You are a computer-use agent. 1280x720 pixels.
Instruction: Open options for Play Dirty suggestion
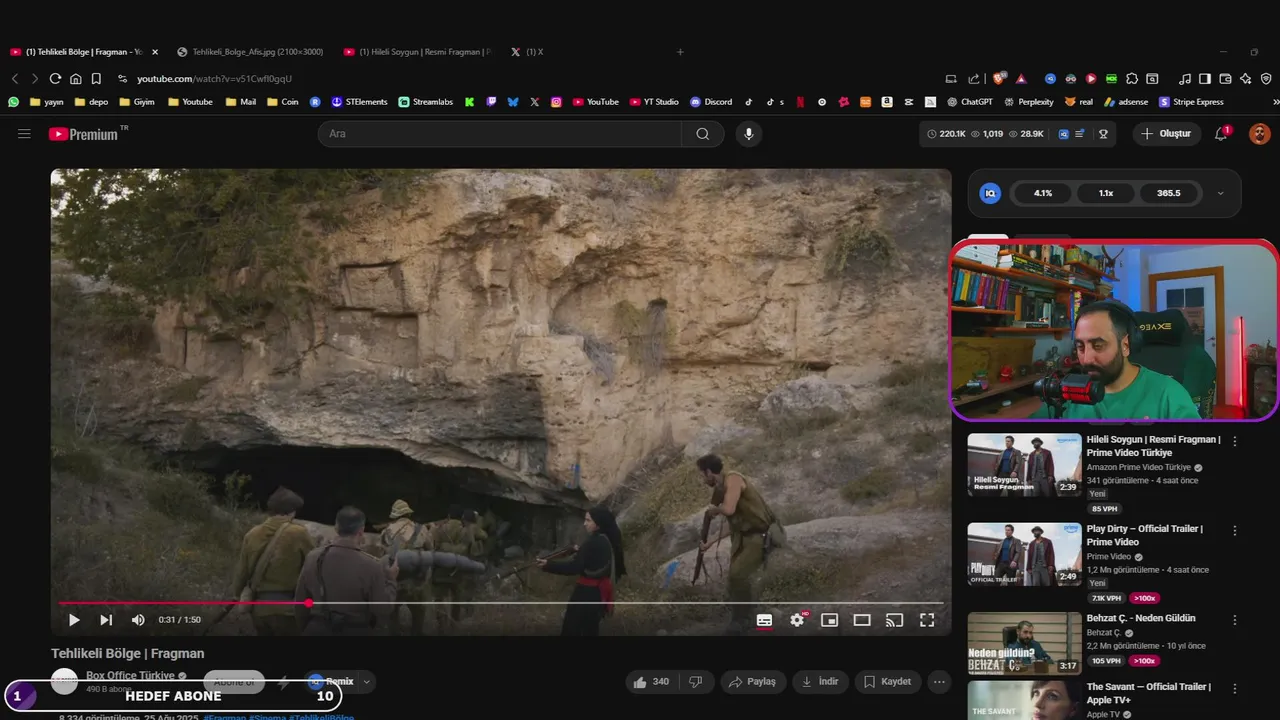[x=1235, y=530]
